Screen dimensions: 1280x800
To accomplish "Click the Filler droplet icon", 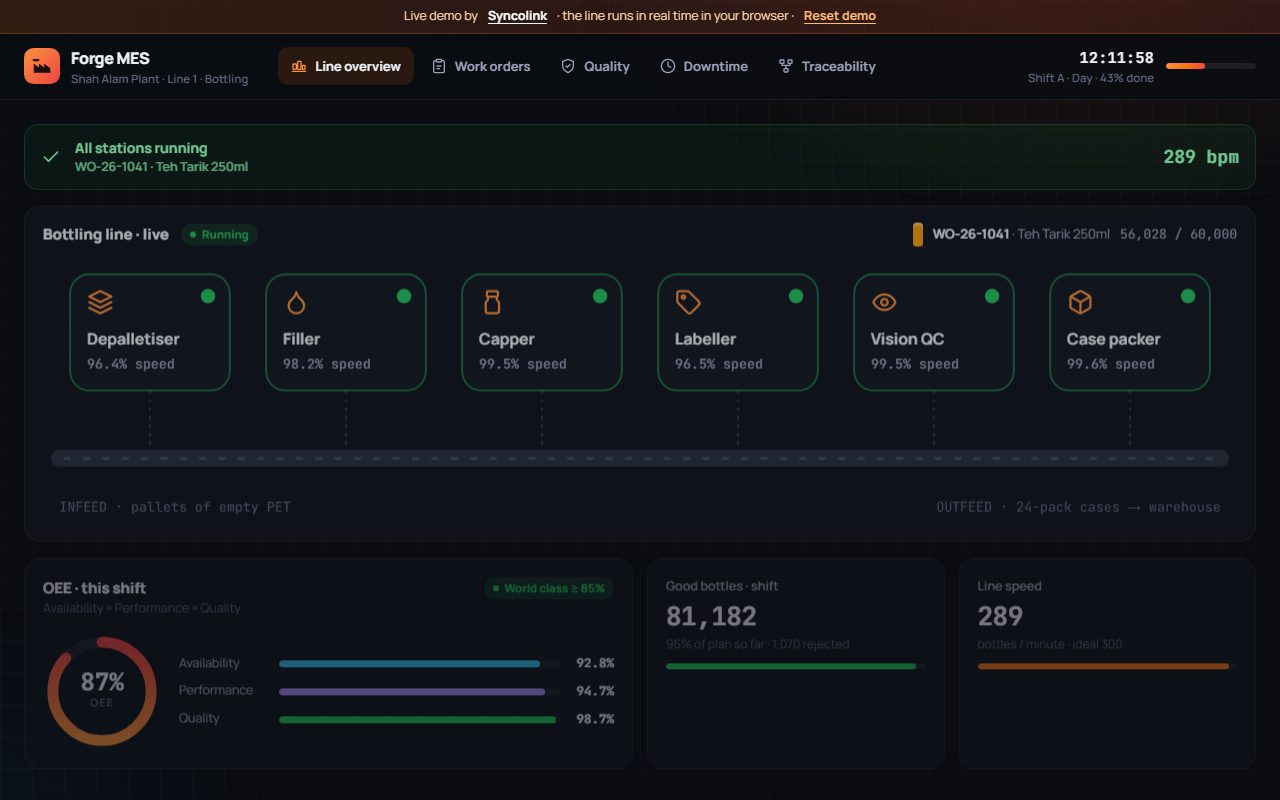I will [296, 302].
